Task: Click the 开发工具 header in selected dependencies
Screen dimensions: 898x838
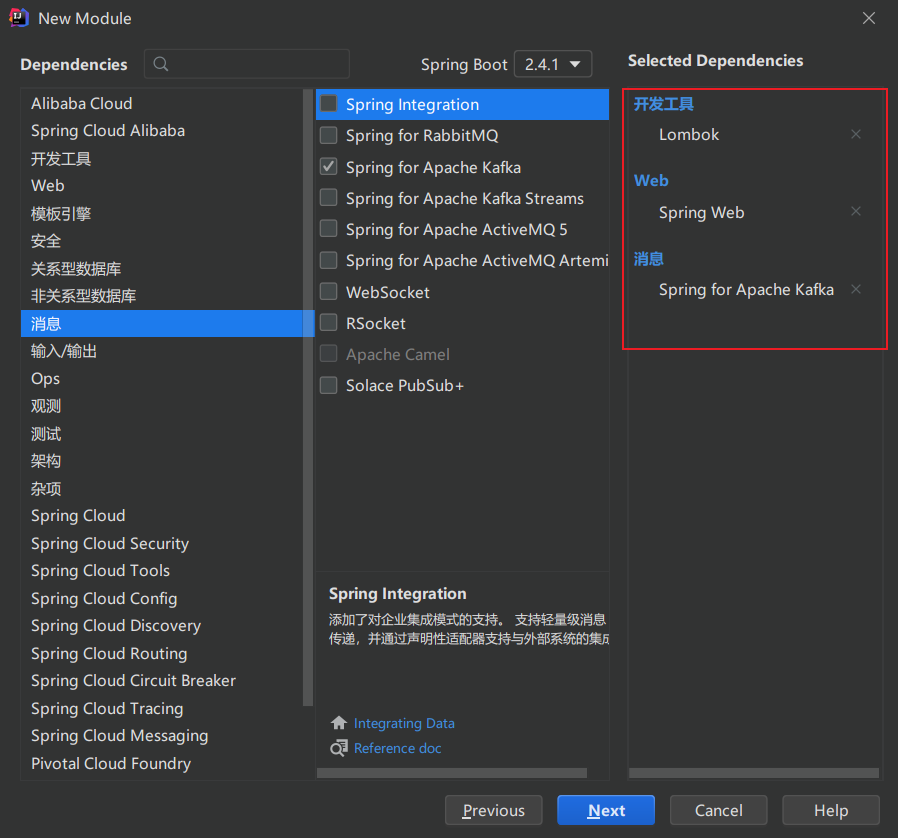Action: tap(664, 104)
